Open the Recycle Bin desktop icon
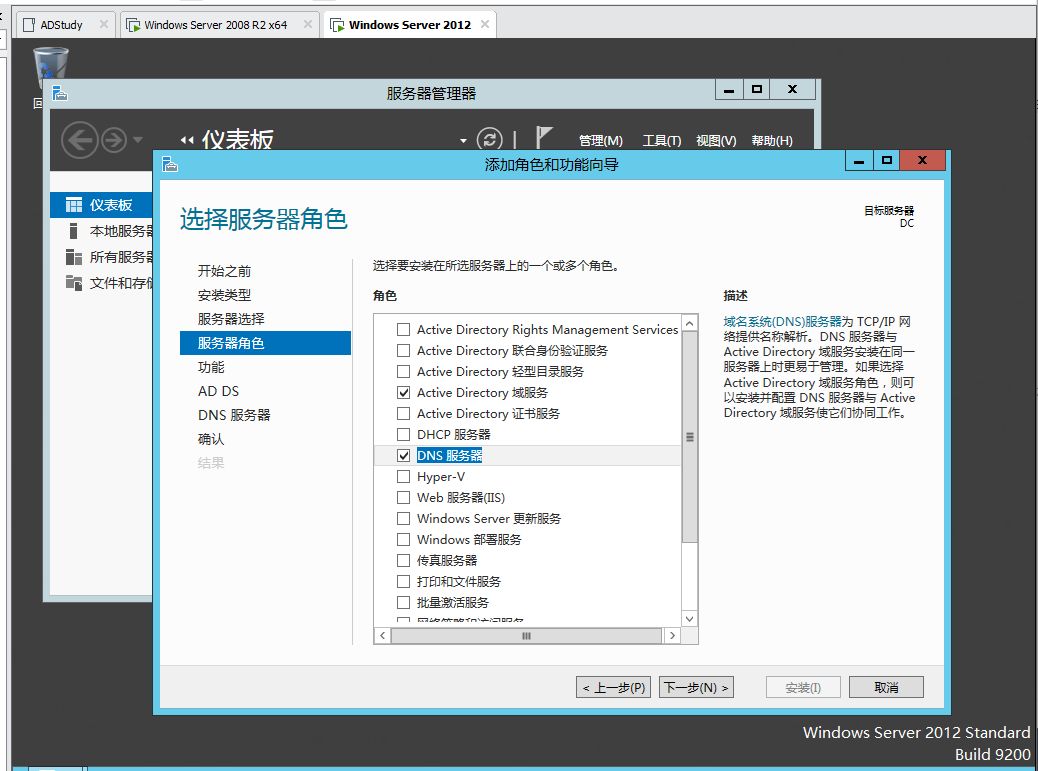The height and width of the screenshot is (771, 1038). [50, 72]
